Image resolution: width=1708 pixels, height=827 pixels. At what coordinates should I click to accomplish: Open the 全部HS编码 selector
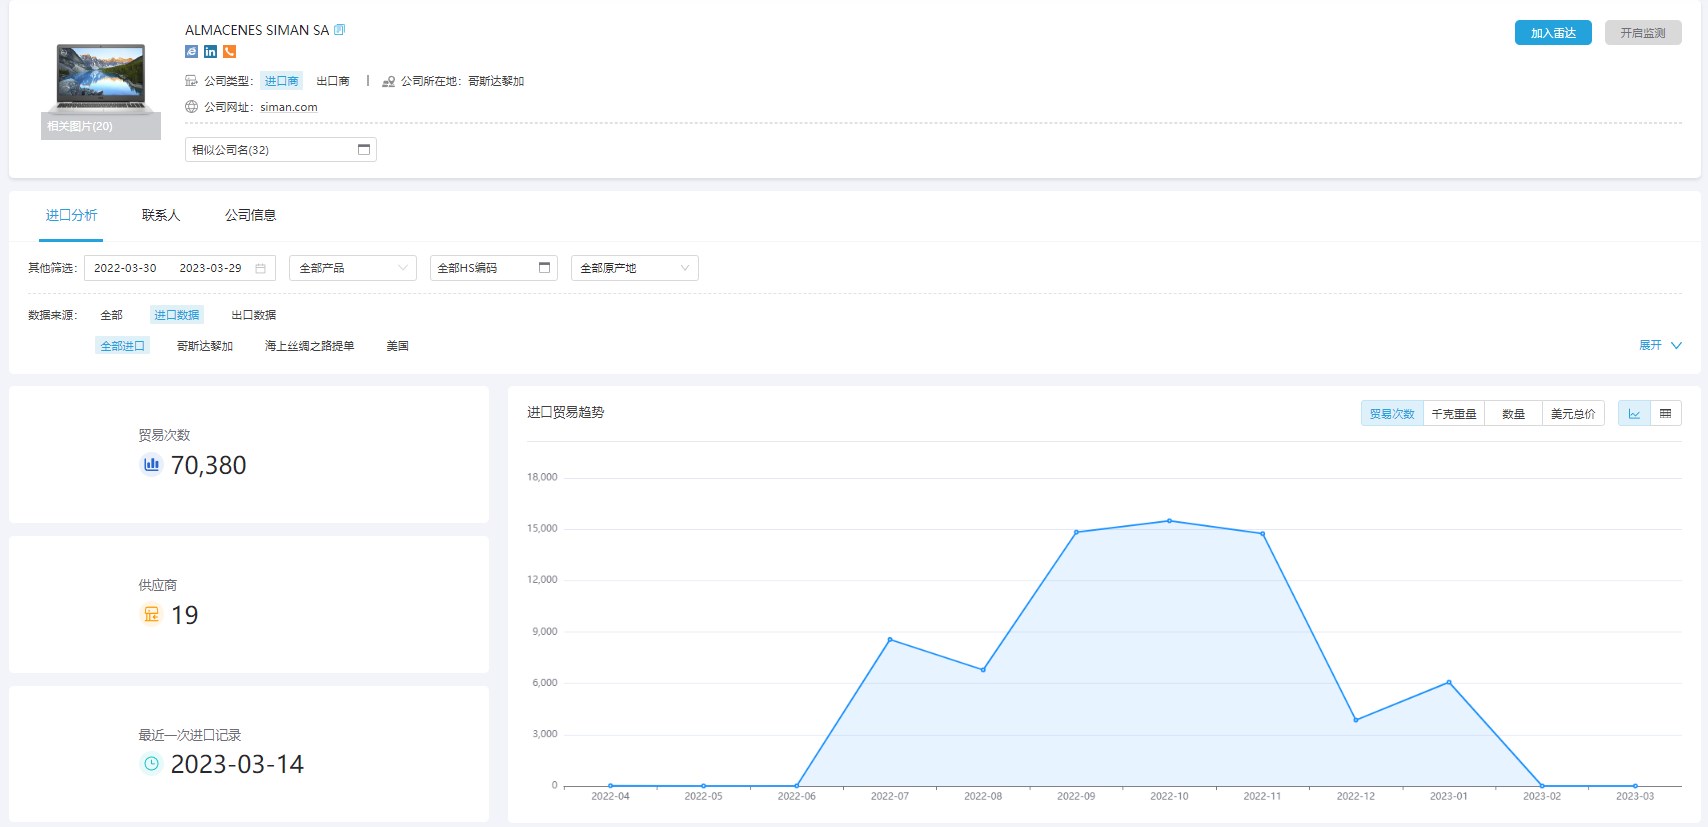point(494,268)
